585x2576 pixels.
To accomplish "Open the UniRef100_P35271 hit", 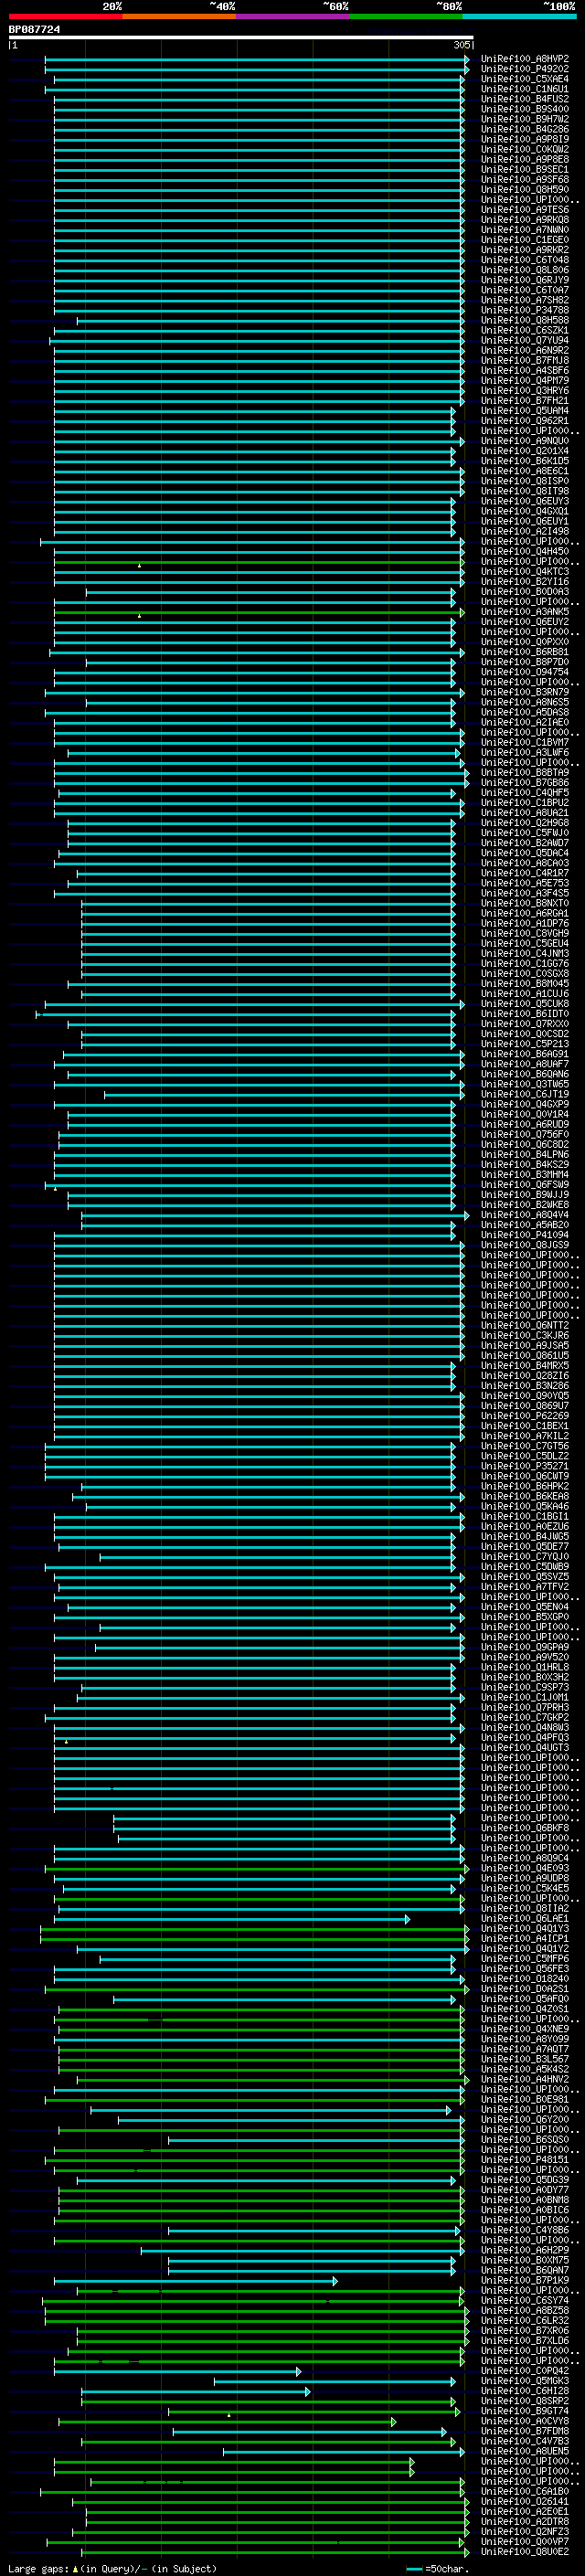I will click(525, 1465).
